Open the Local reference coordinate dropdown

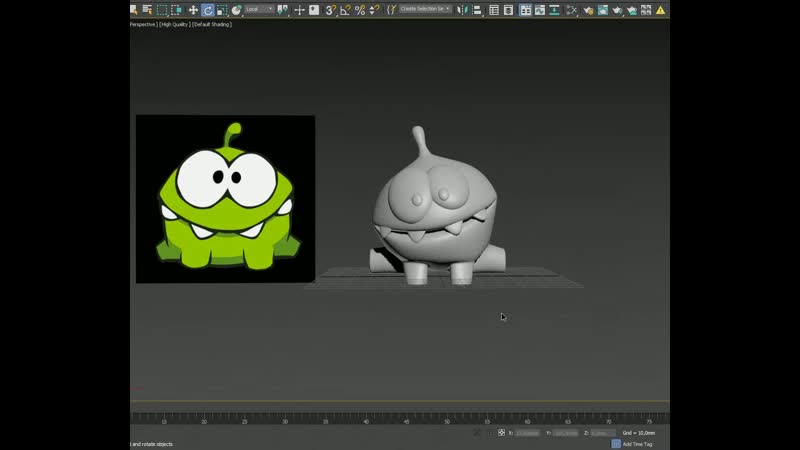(259, 10)
